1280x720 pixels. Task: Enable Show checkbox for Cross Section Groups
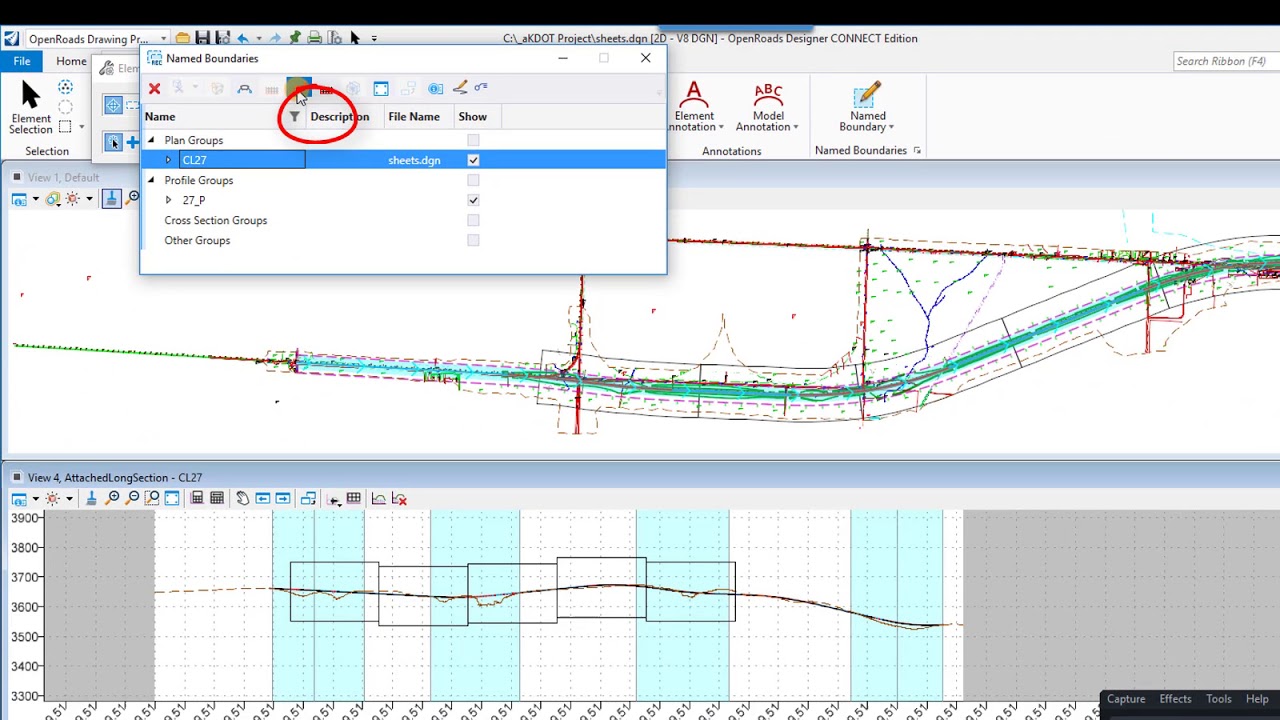click(473, 220)
